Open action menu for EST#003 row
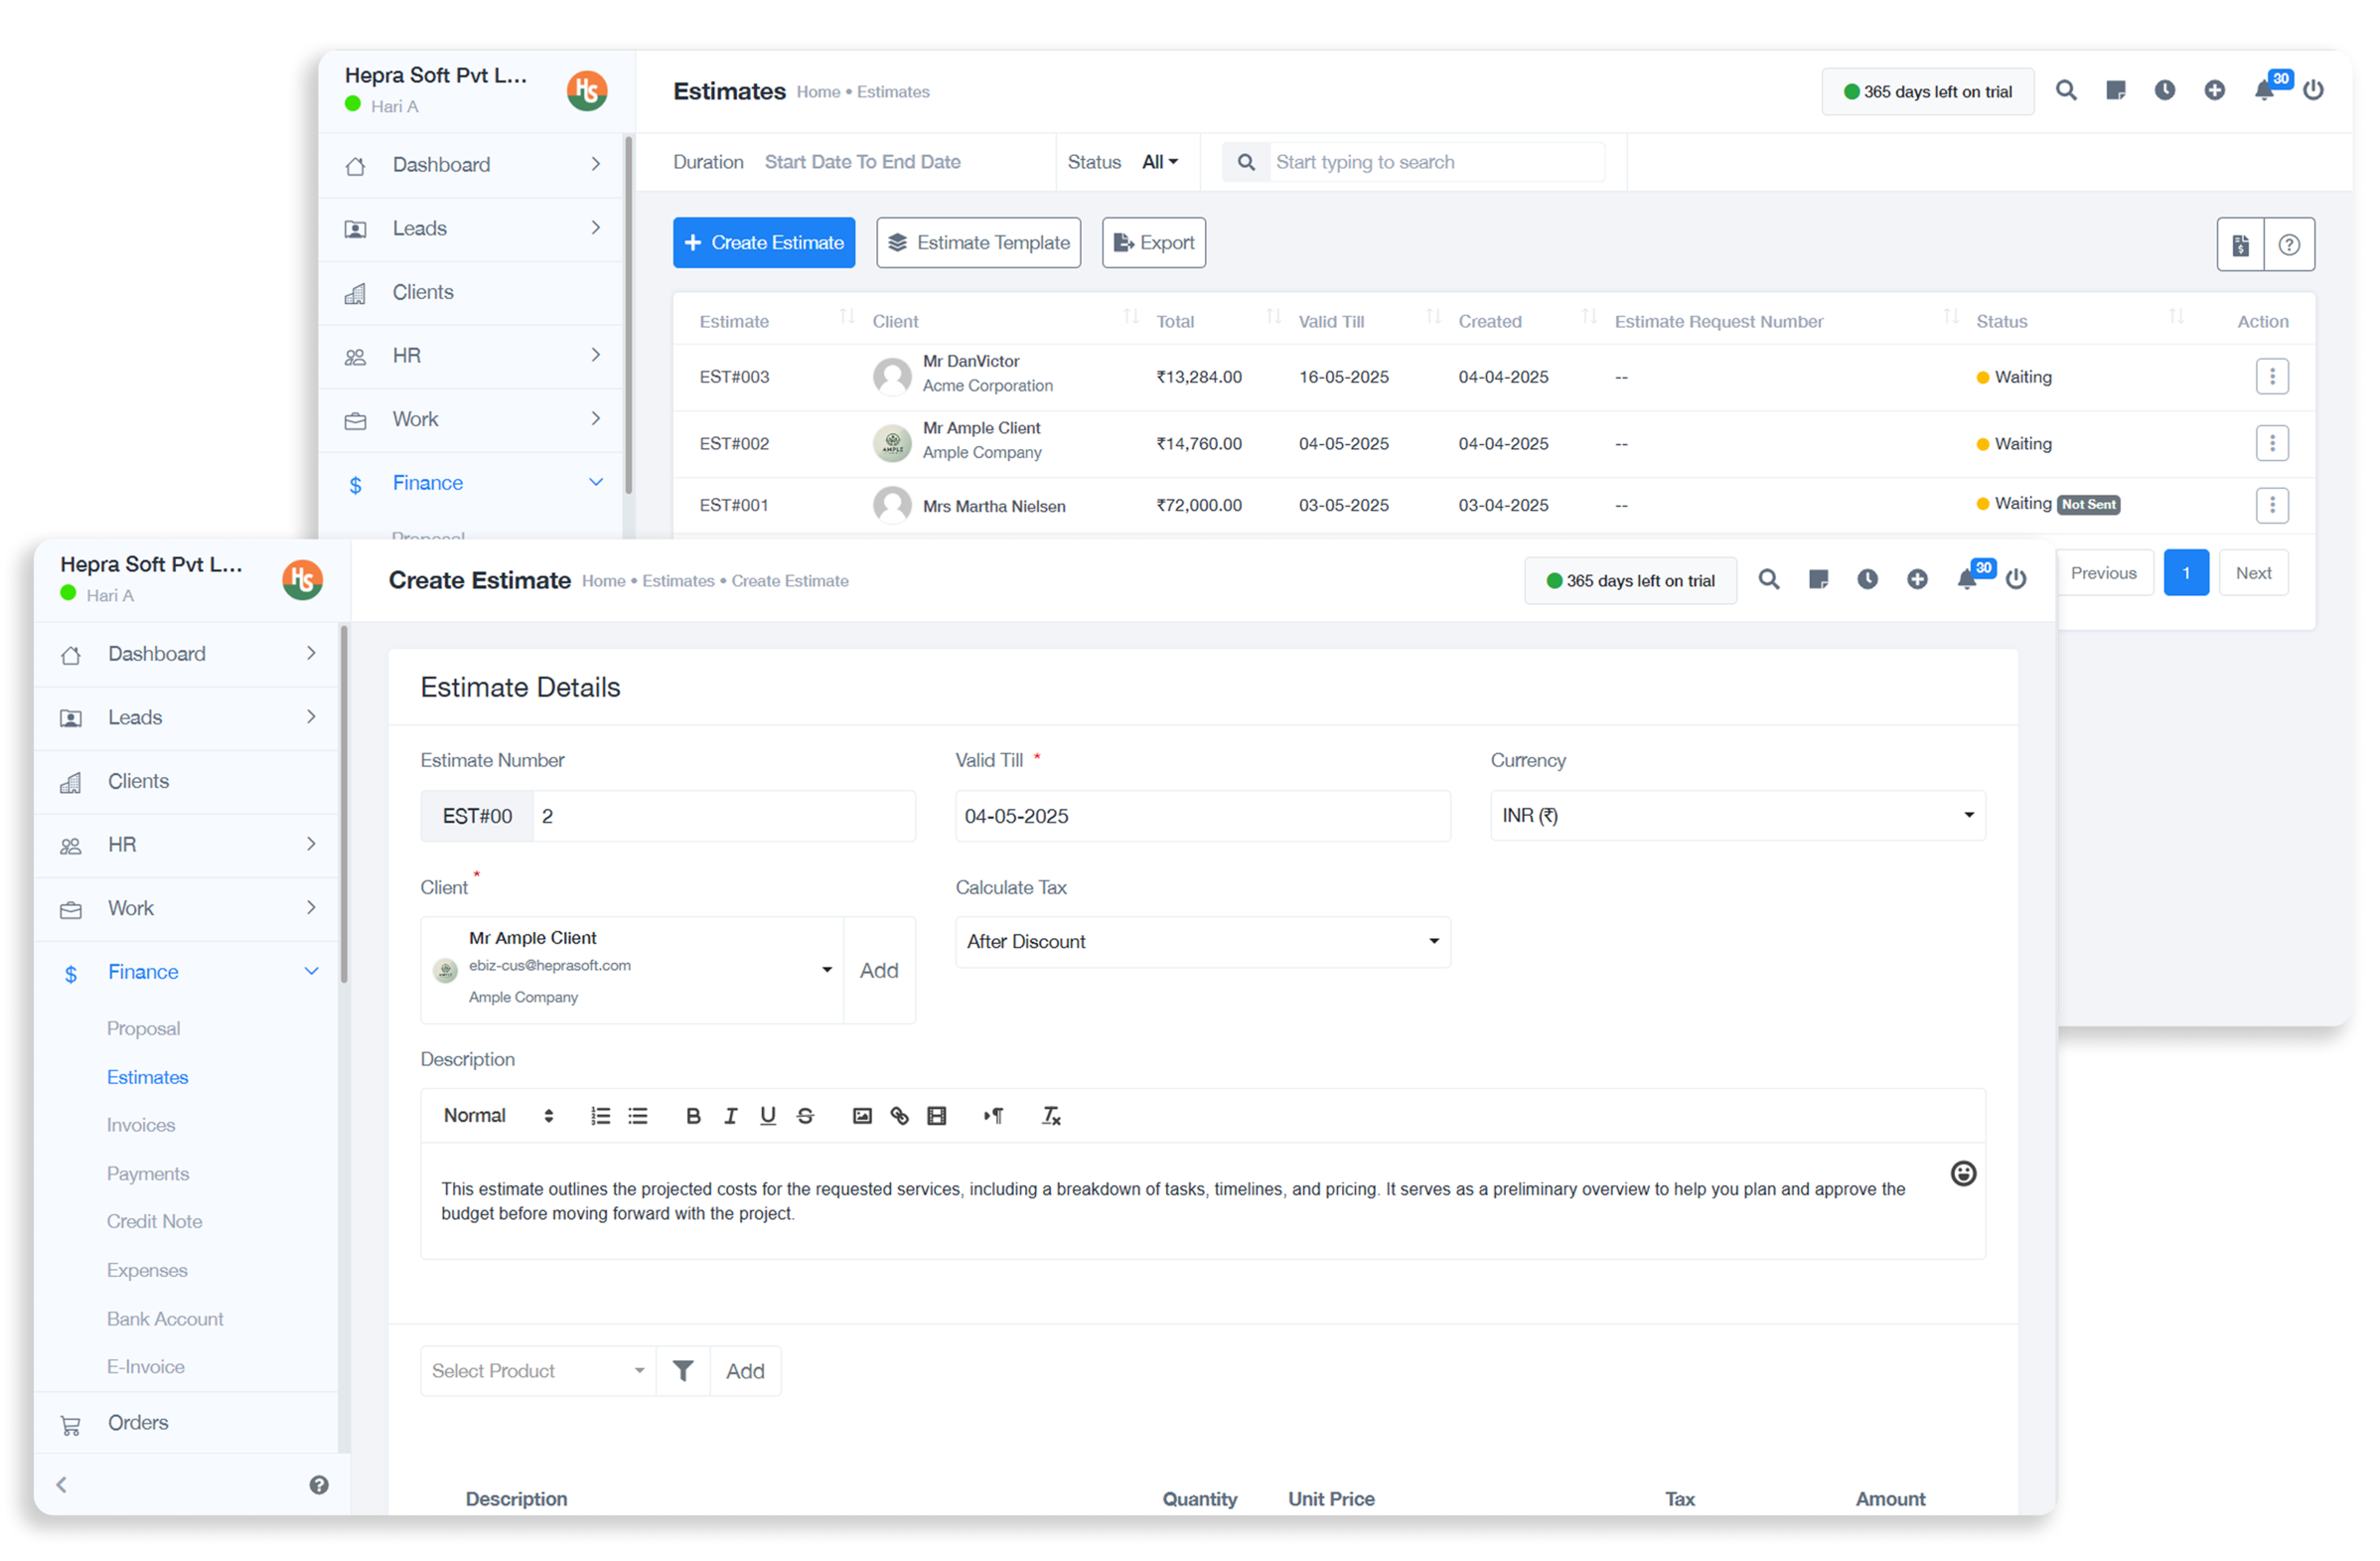 [2271, 377]
